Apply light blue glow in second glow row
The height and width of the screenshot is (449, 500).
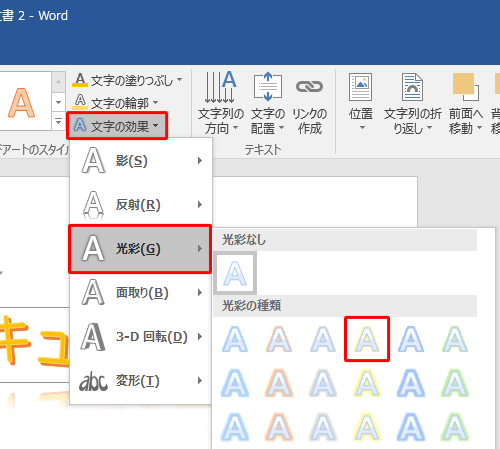pos(235,383)
